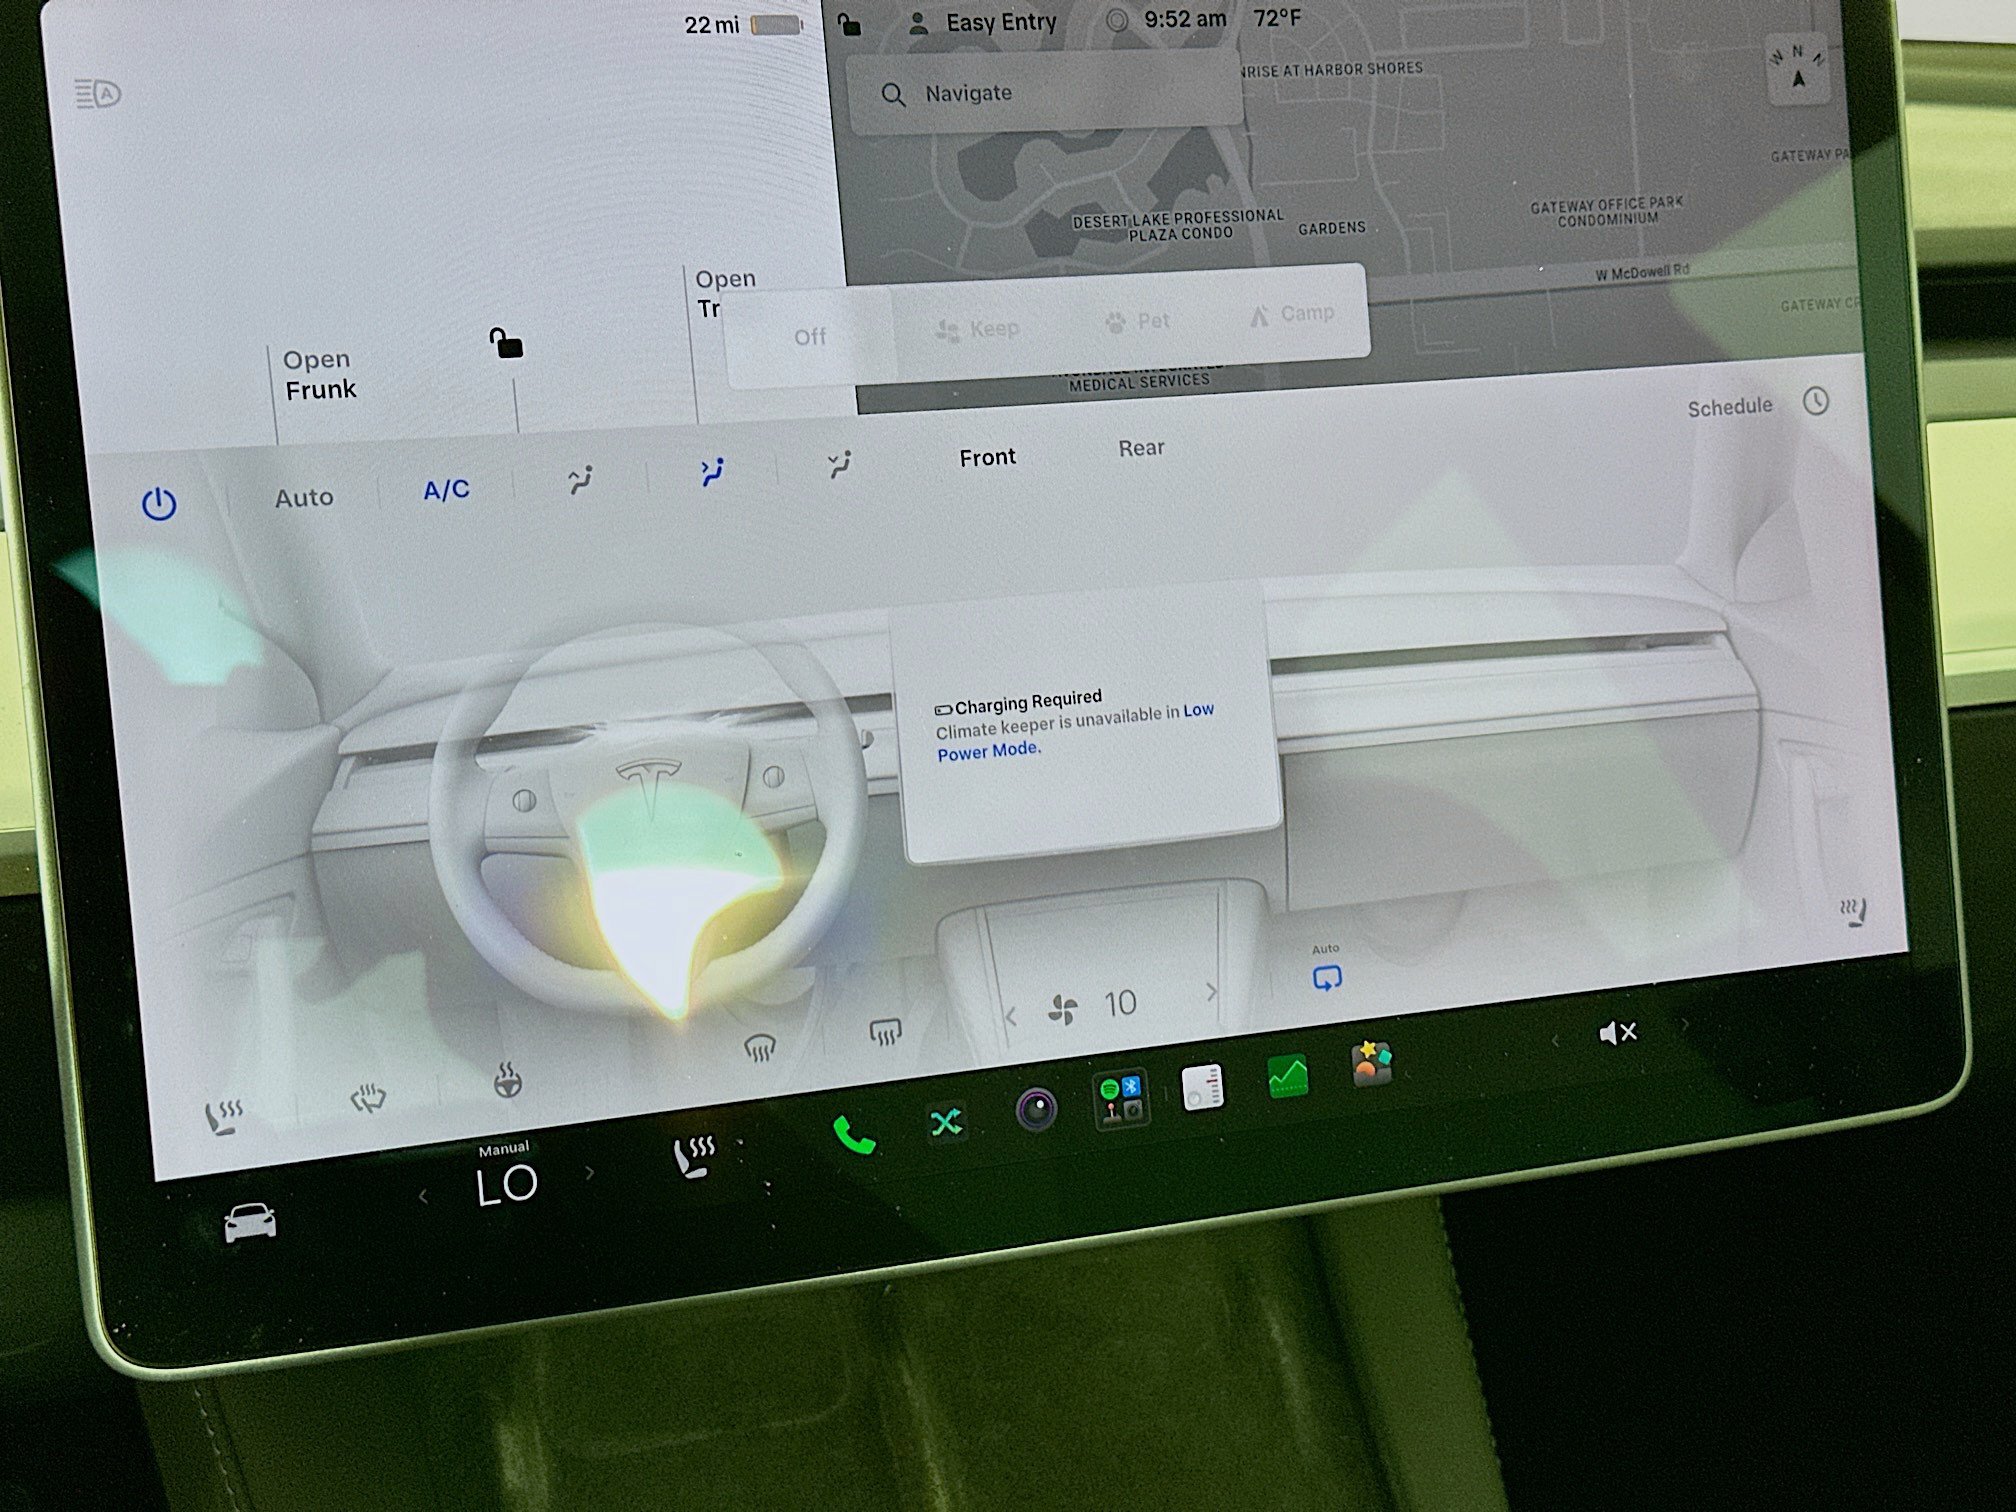Tap the bottom-bar seat heater icon
This screenshot has width=2016, height=1512.
click(x=695, y=1157)
